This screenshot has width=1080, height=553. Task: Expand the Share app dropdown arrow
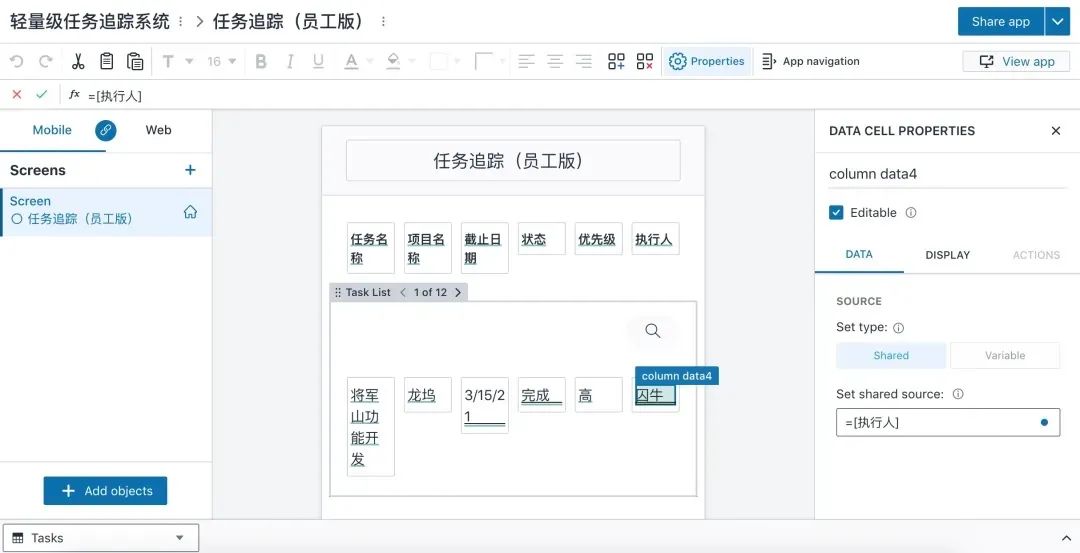(x=1057, y=21)
